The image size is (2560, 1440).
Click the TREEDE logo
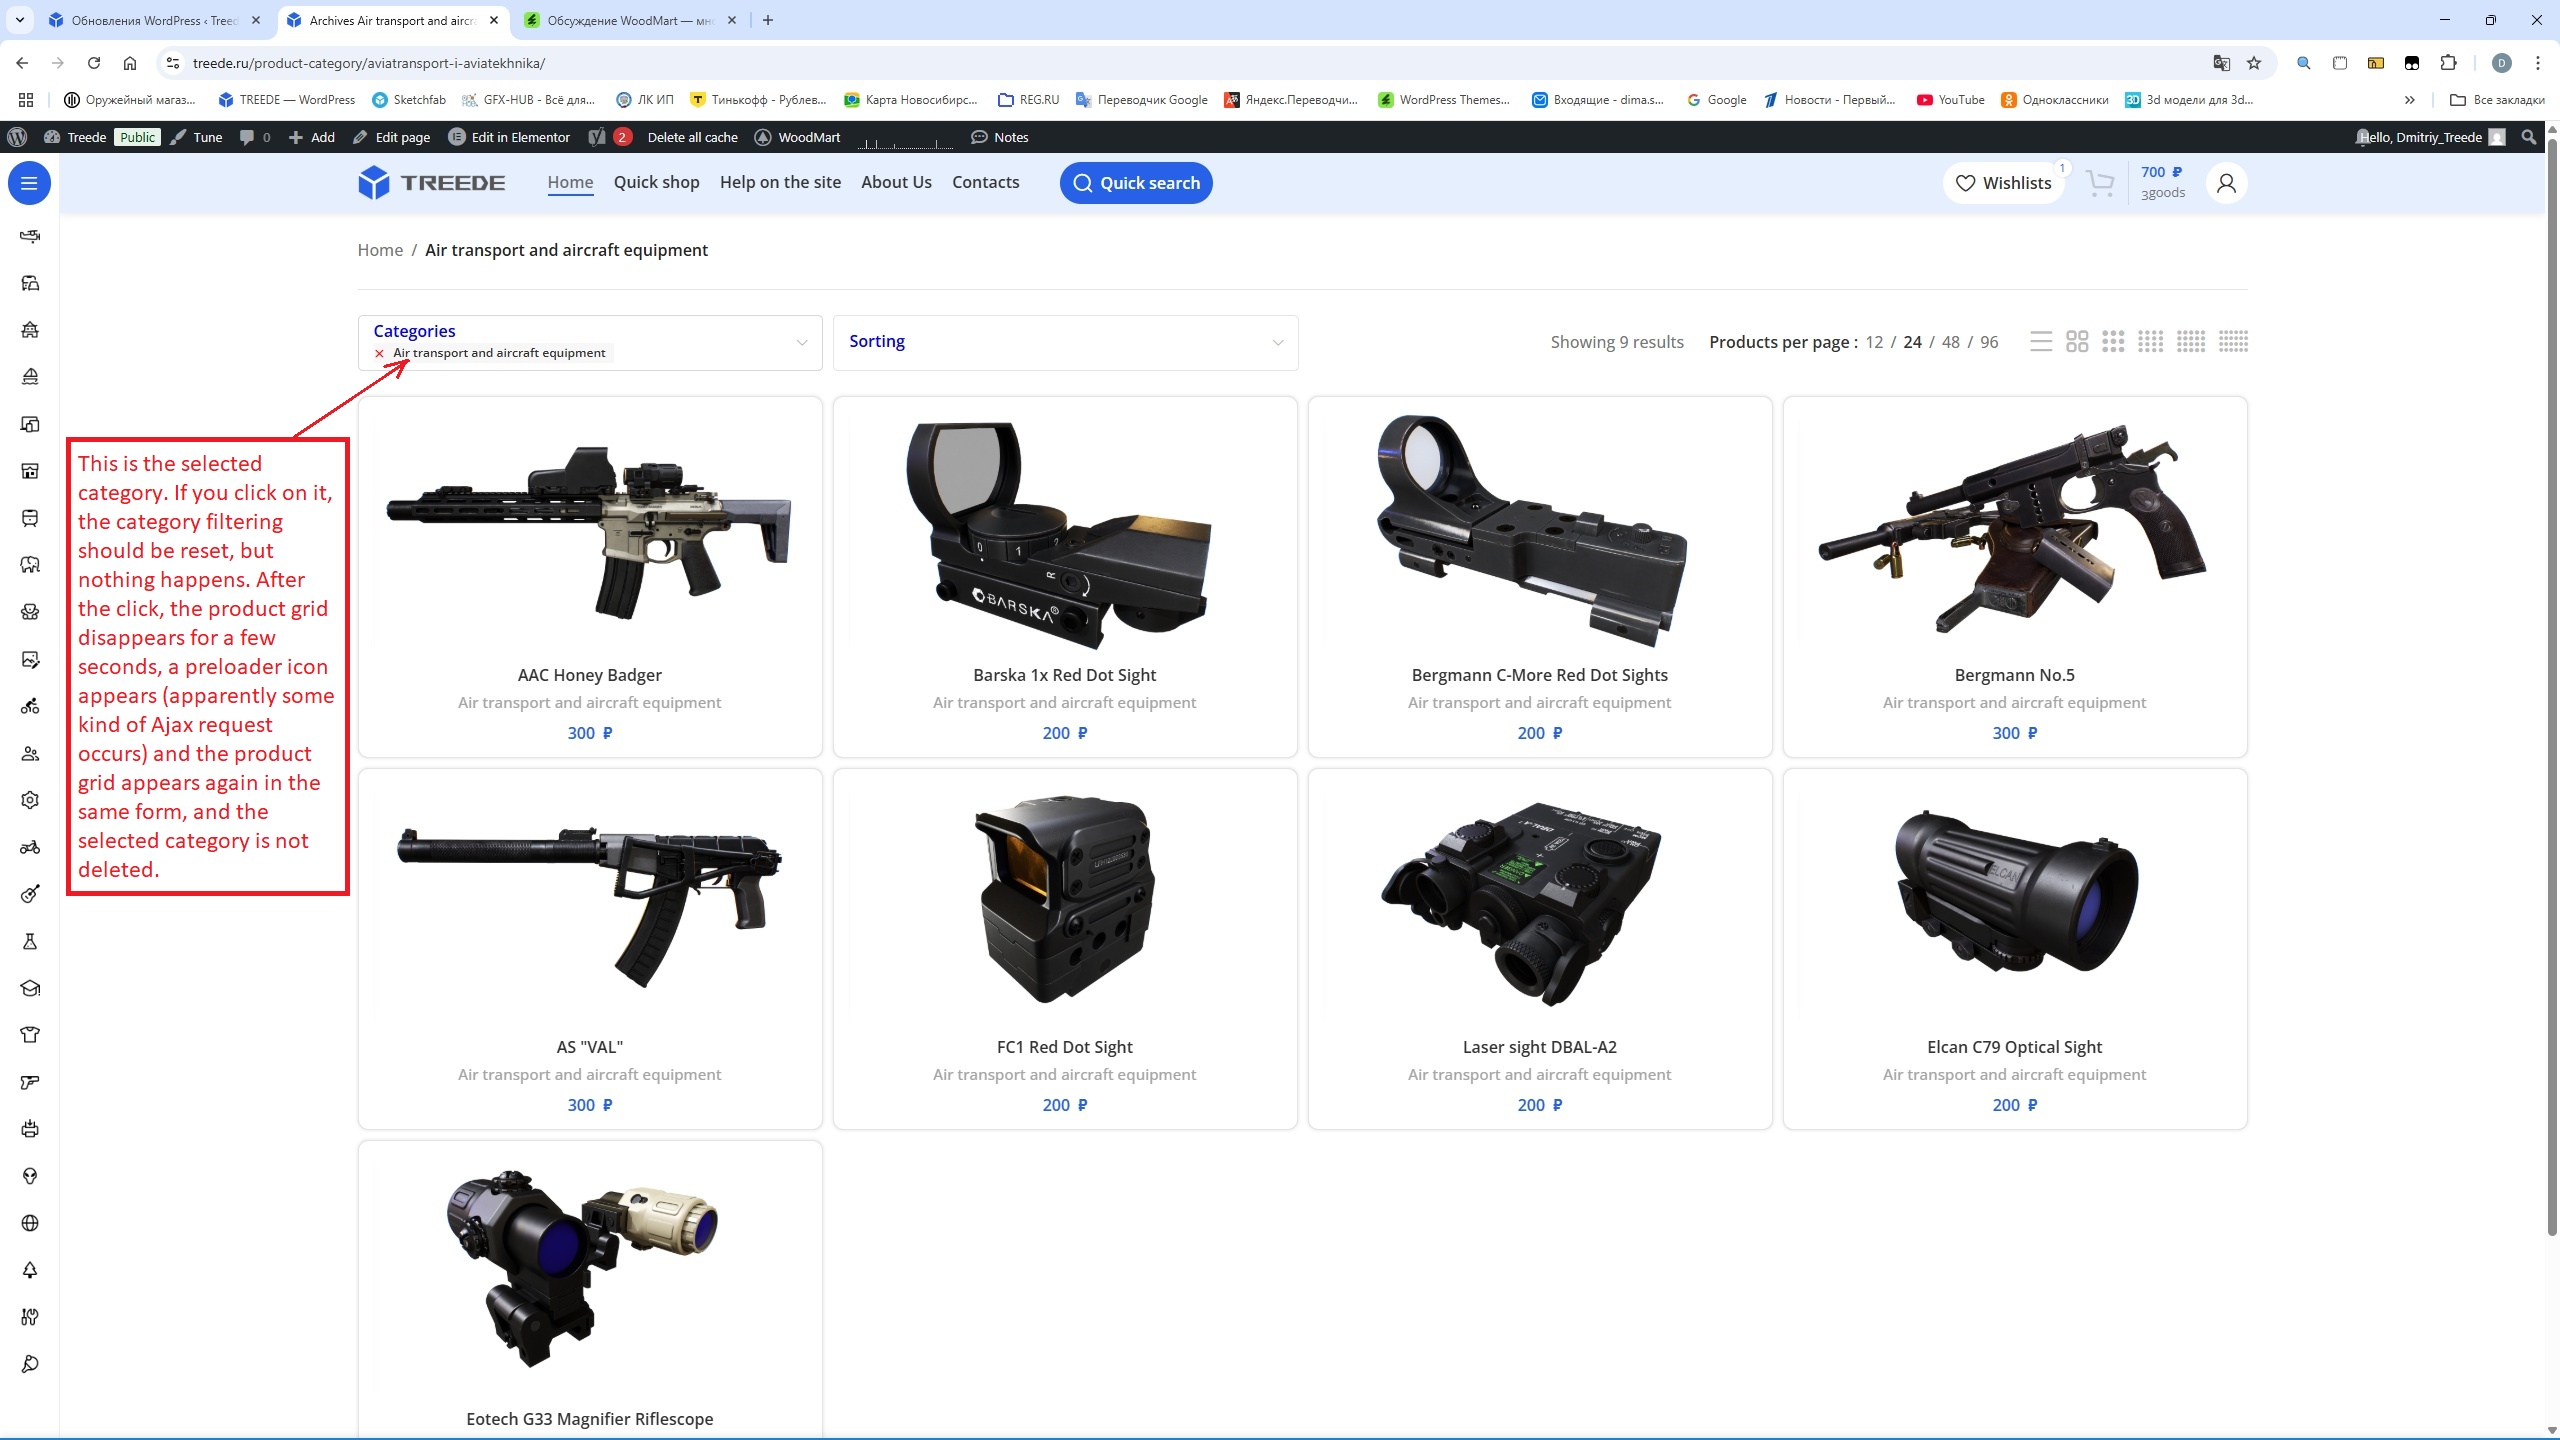431,183
